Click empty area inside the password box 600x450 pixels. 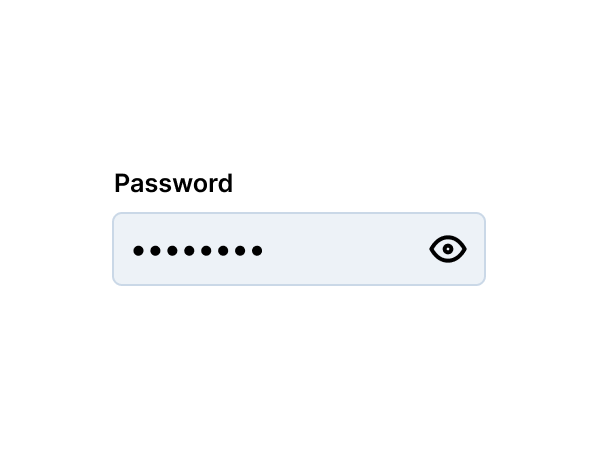click(x=344, y=249)
